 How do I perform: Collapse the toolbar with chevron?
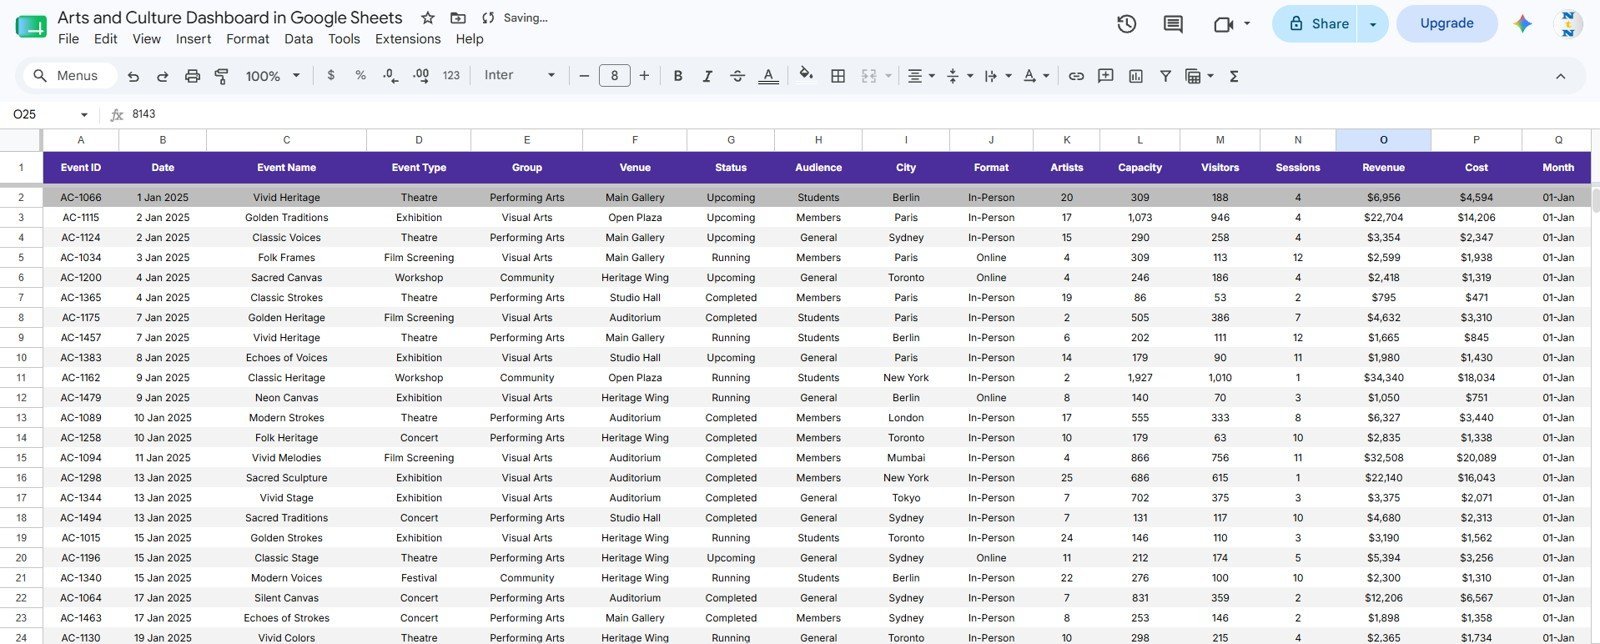click(1560, 76)
